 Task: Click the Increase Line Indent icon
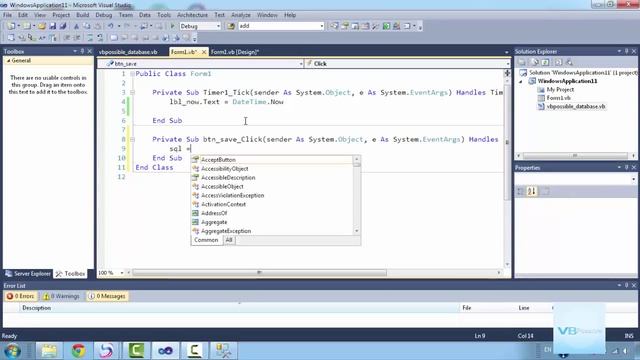[x=77, y=38]
